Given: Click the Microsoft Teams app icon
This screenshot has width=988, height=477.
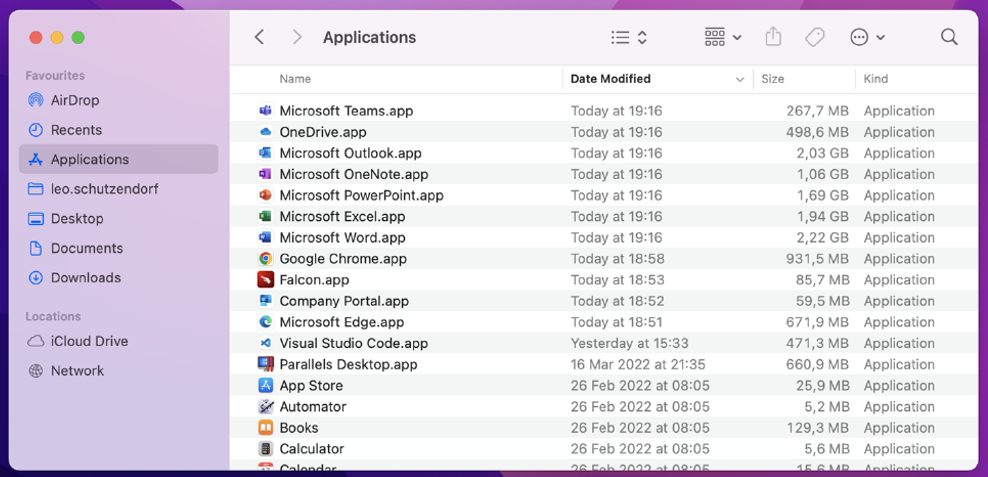Looking at the screenshot, I should pyautogui.click(x=265, y=111).
